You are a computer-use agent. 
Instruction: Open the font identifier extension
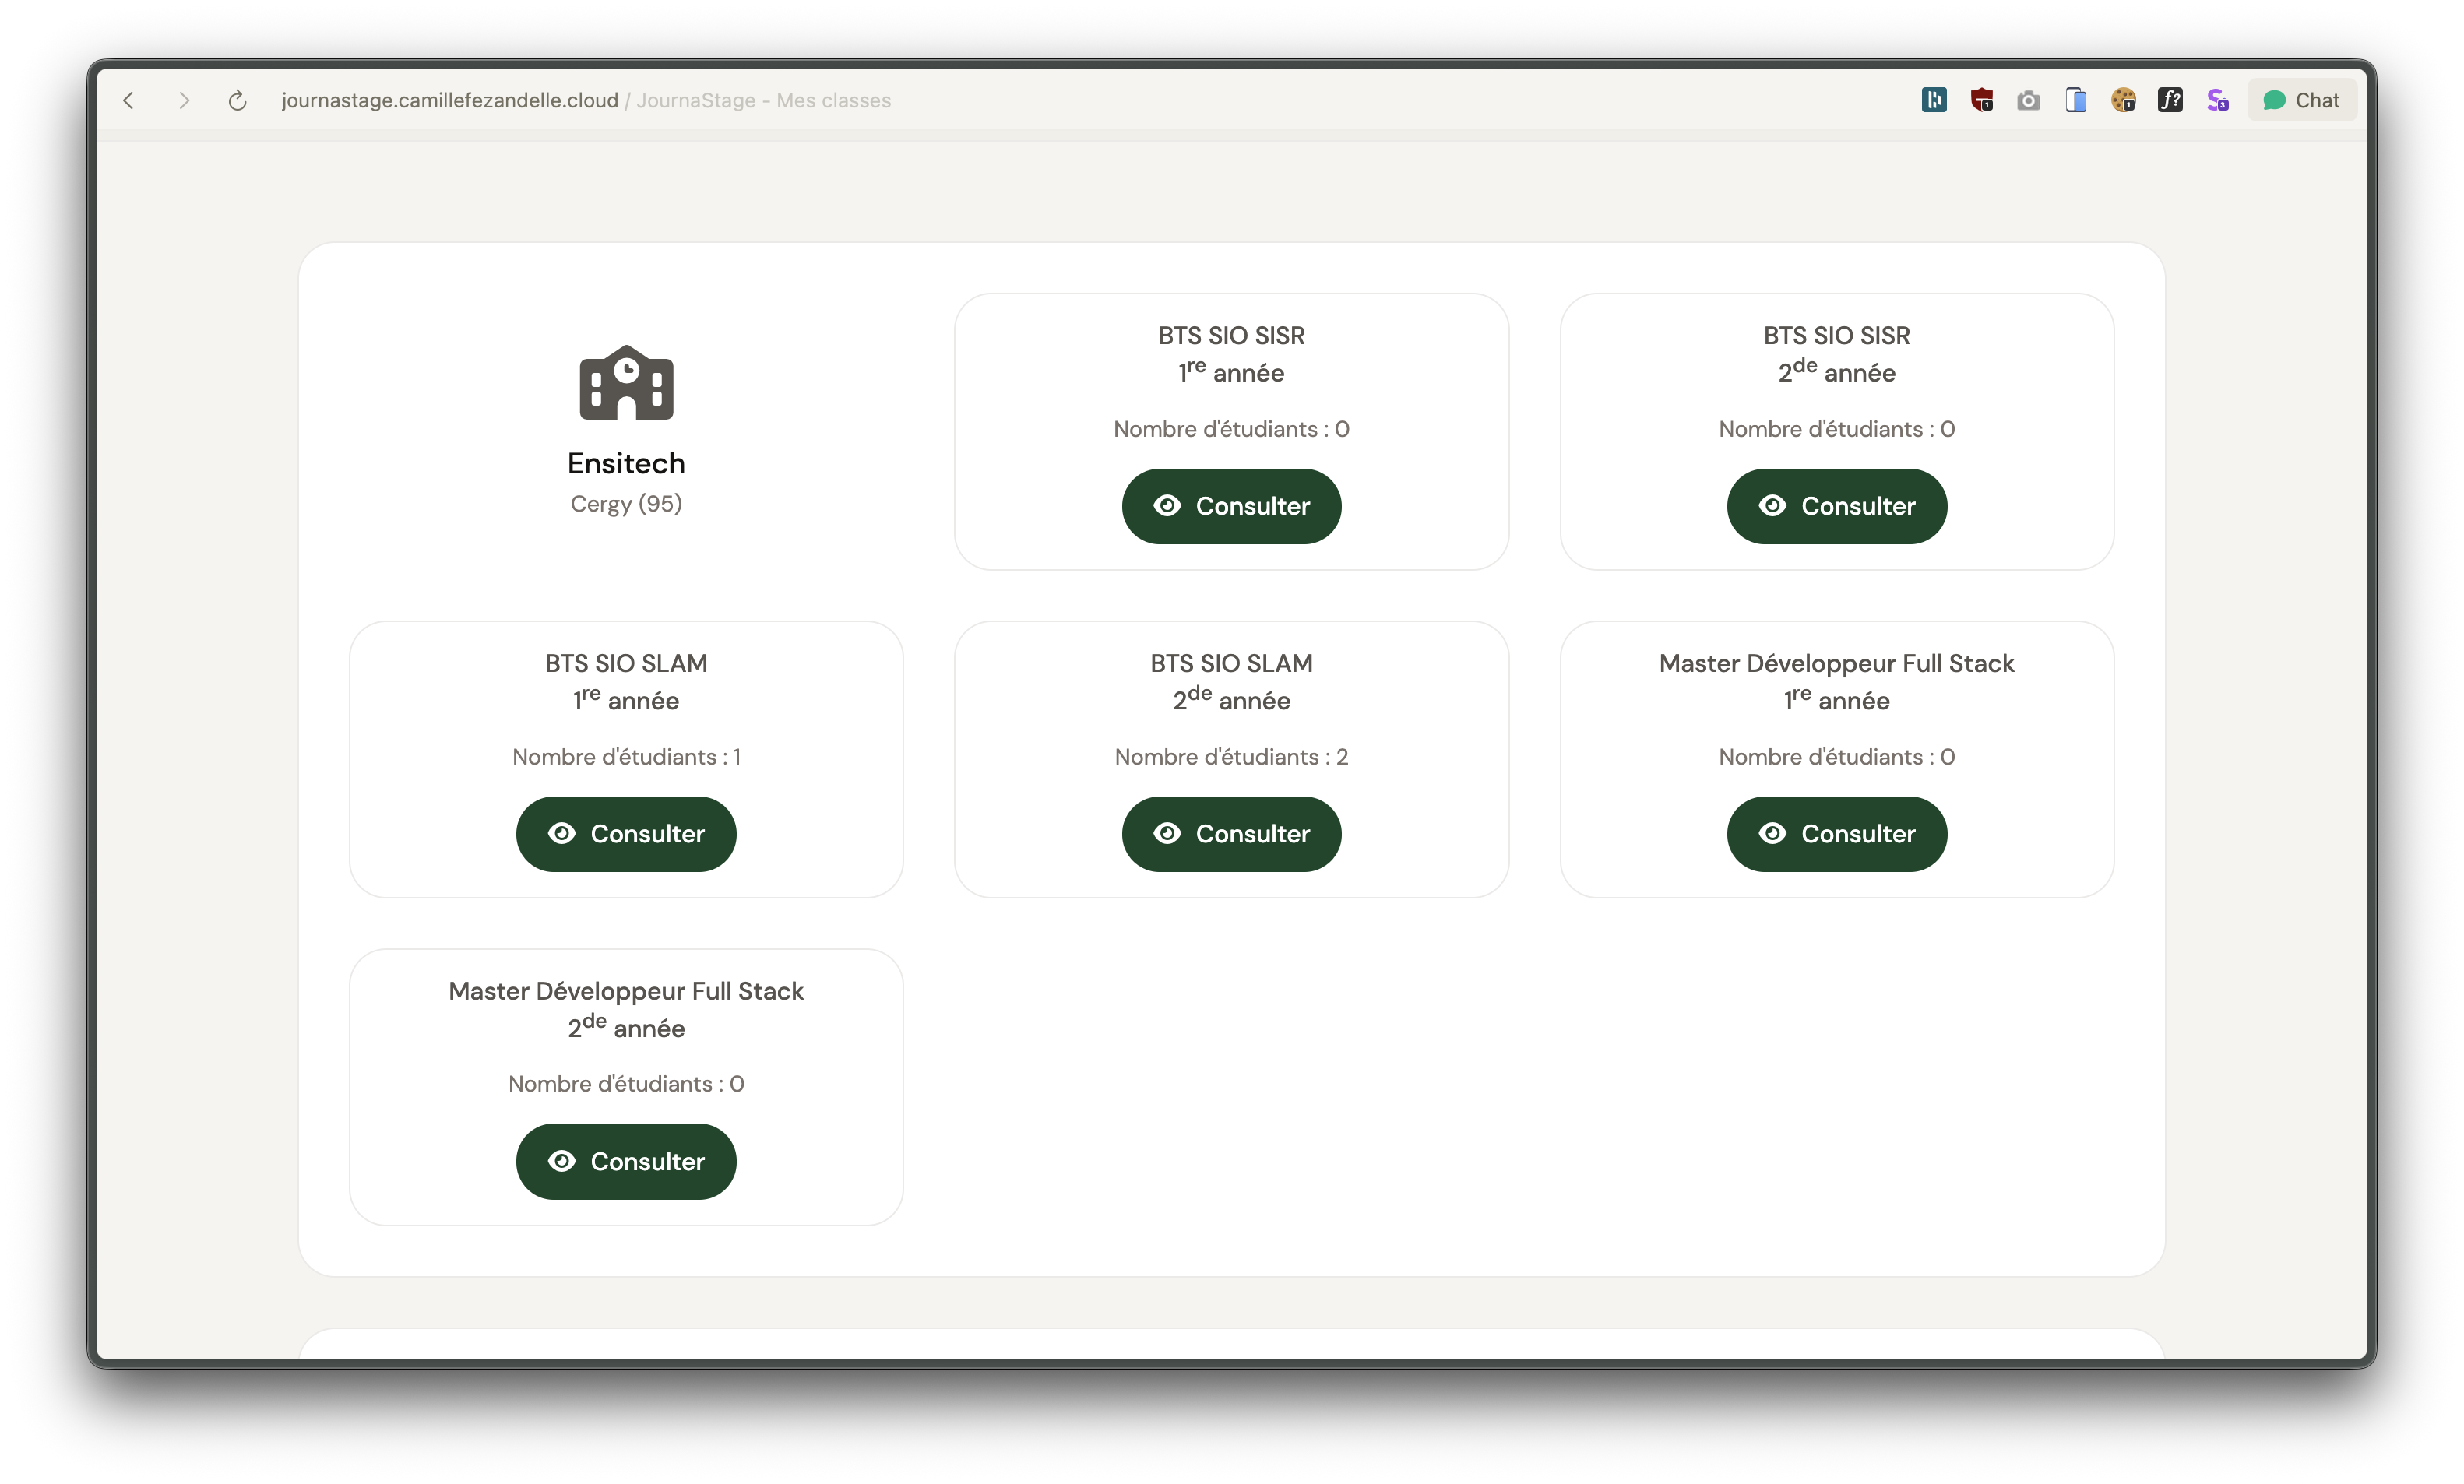(2170, 100)
